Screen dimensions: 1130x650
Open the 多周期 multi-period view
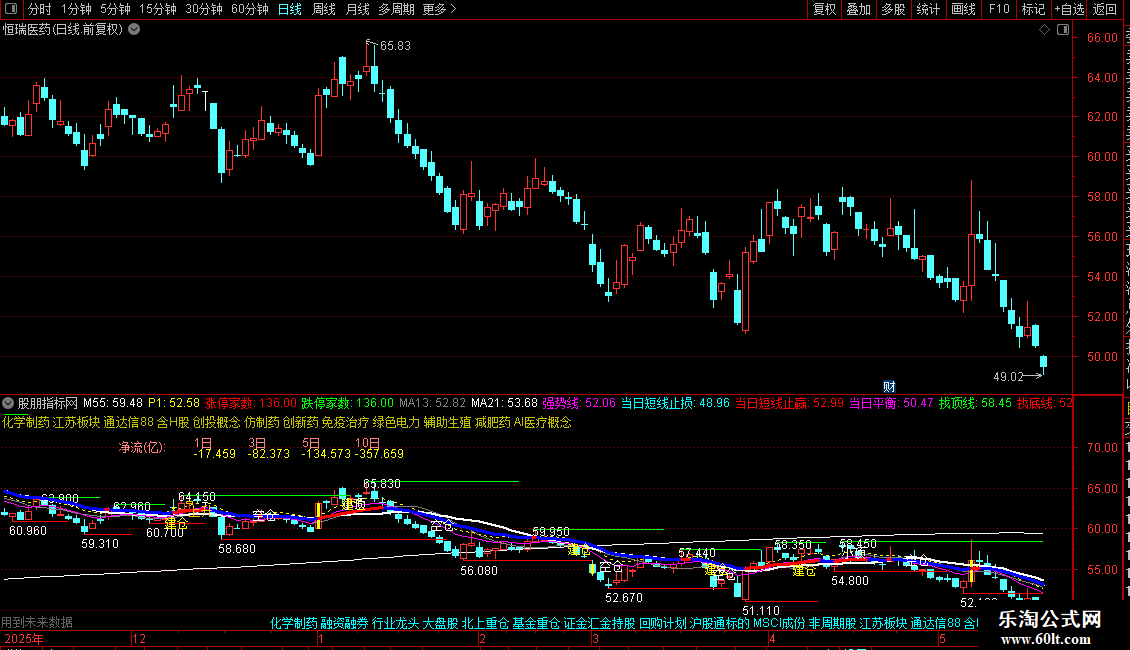click(x=396, y=9)
